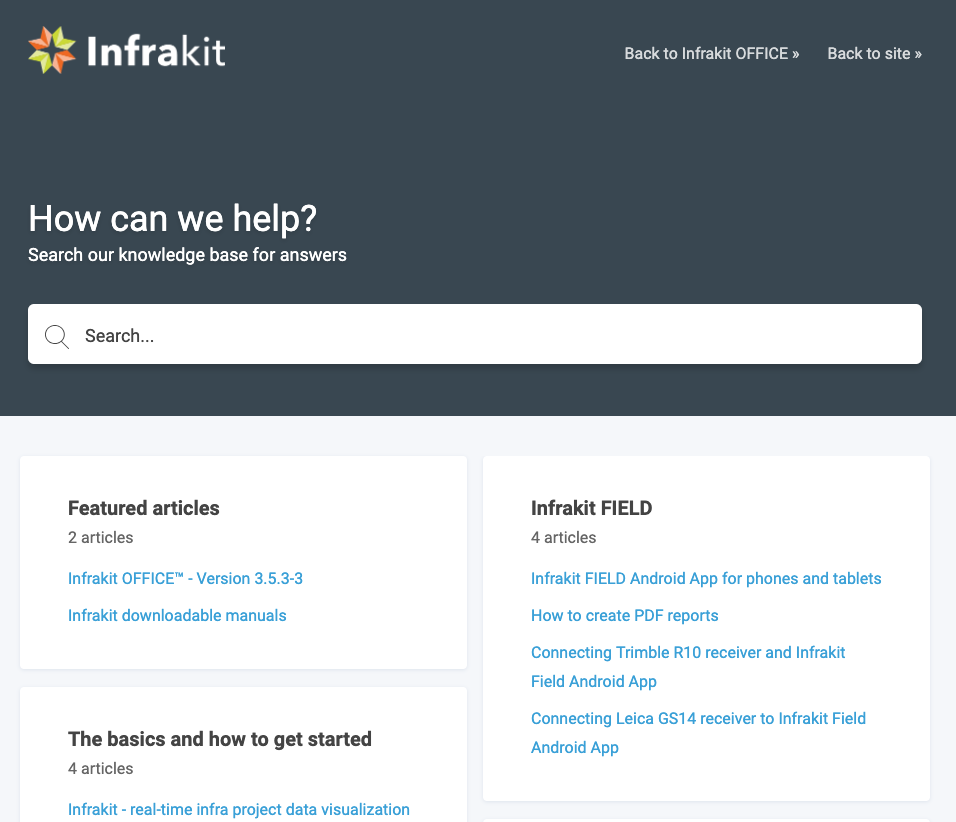Click the Infrakit logo

(x=125, y=48)
